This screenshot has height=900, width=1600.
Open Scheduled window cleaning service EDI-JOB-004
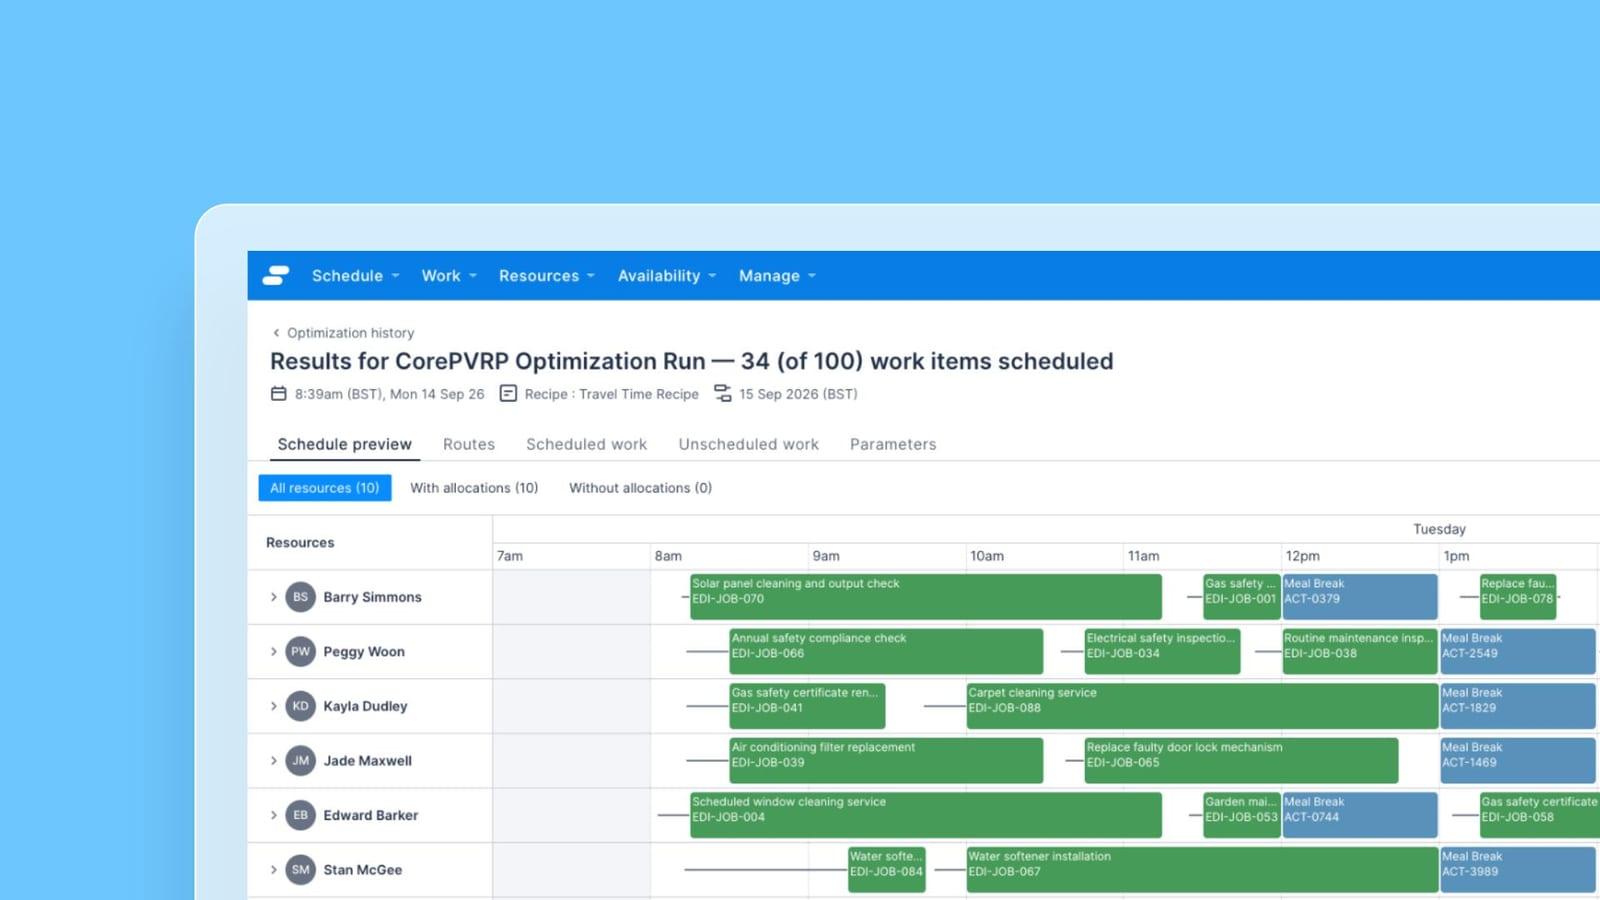point(926,815)
